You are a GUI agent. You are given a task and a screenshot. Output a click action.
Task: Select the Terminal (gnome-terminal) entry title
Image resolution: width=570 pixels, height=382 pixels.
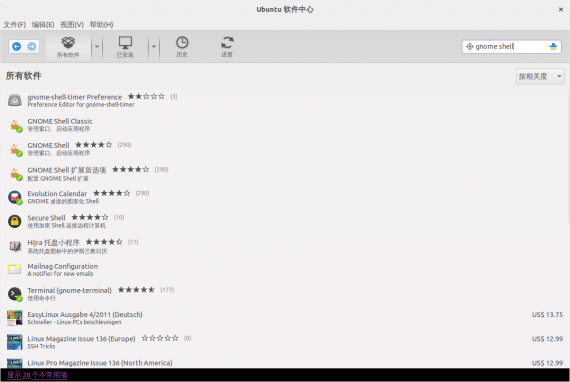click(69, 290)
